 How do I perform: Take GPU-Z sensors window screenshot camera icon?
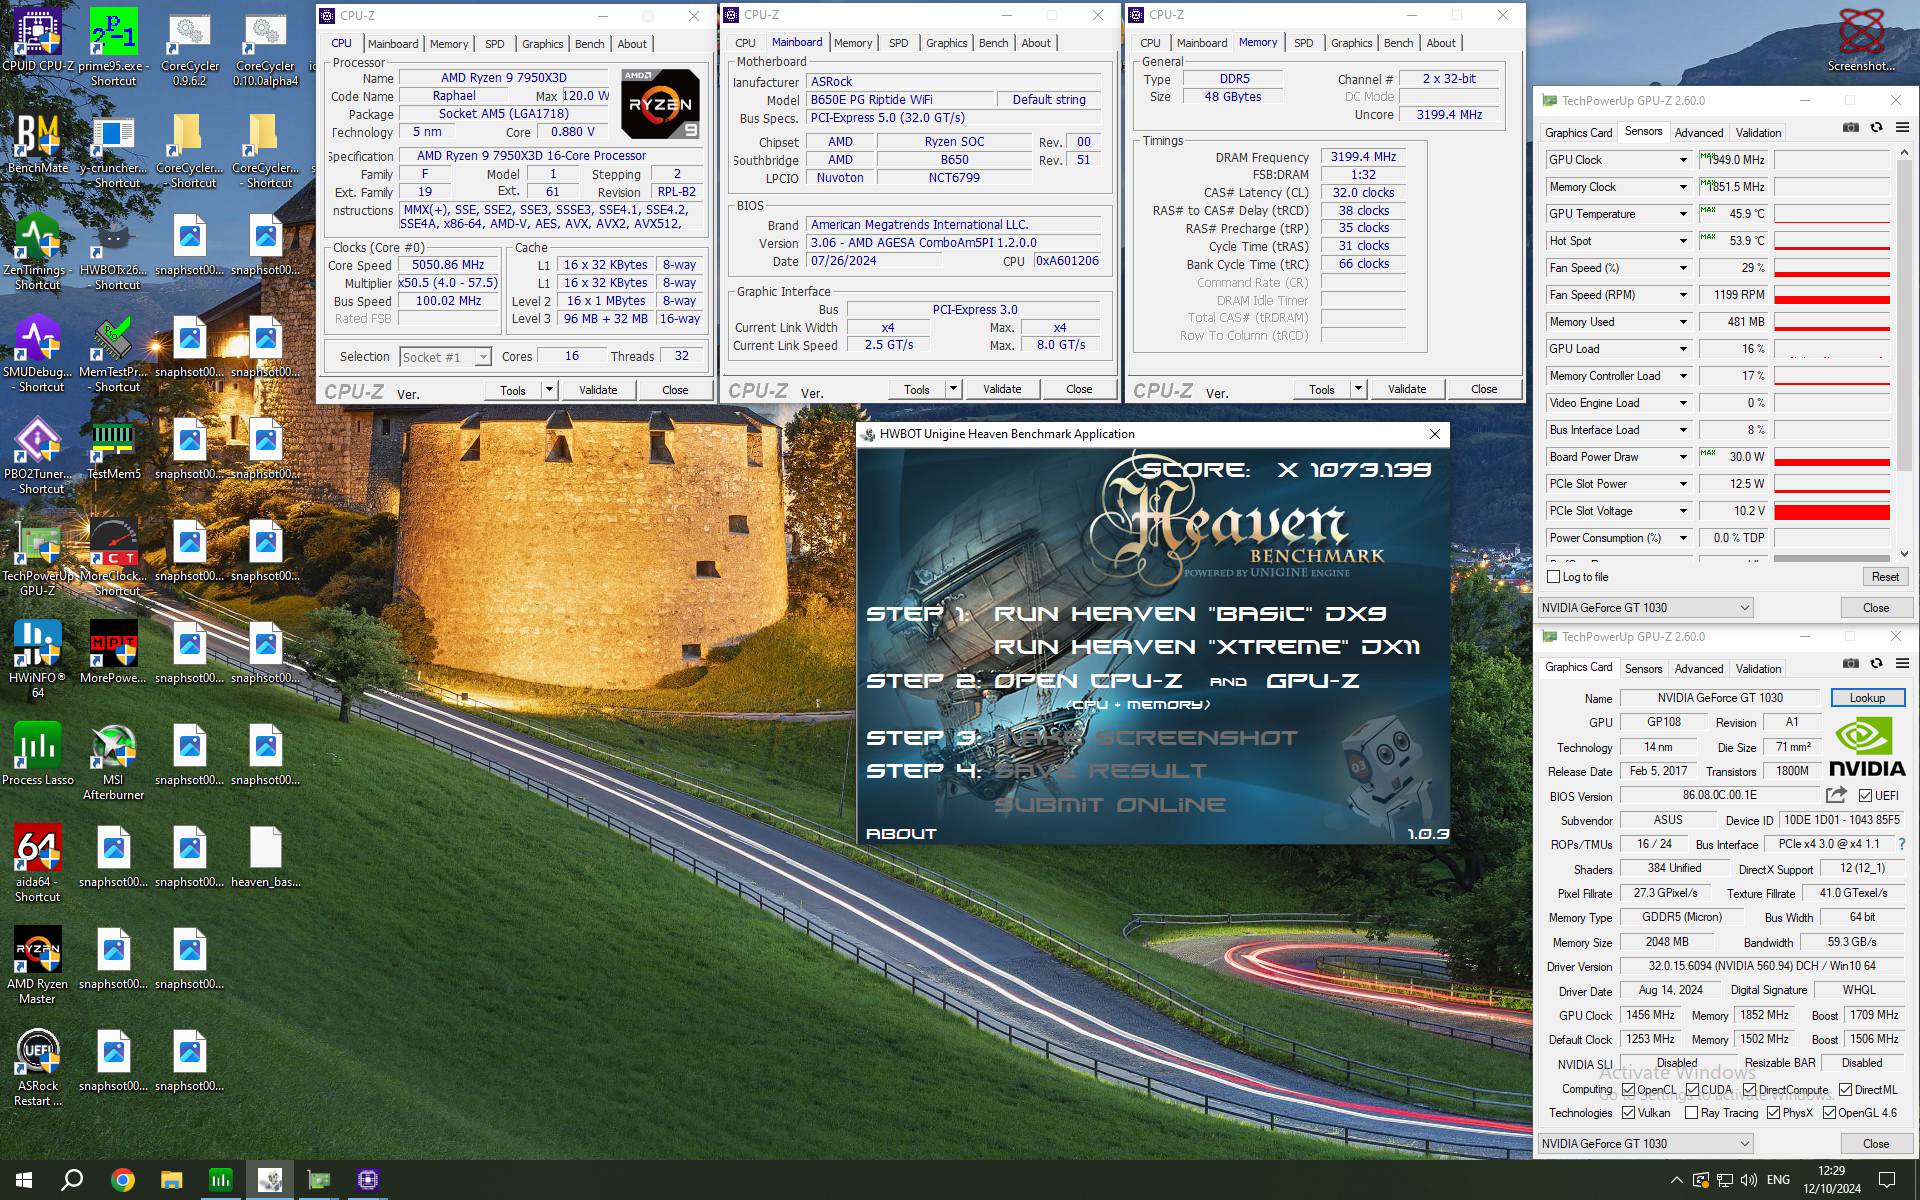pos(1851,128)
